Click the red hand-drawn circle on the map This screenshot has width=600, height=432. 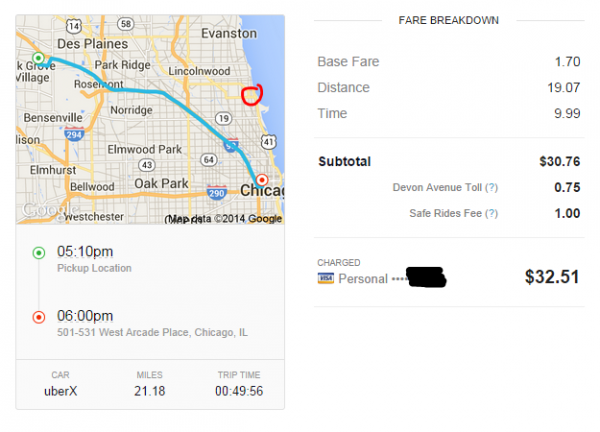[252, 95]
